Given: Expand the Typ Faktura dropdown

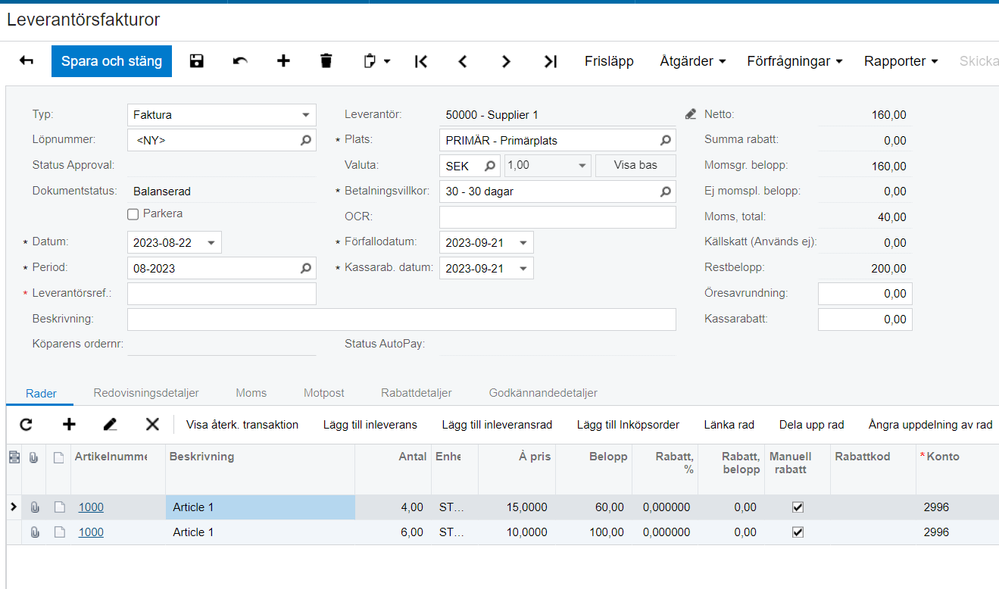Looking at the screenshot, I should pyautogui.click(x=306, y=115).
